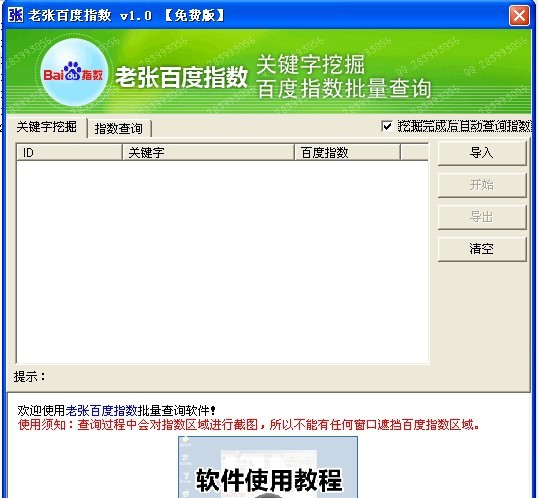Open the 软件使用教程 tutorial thumbnail

(268, 467)
